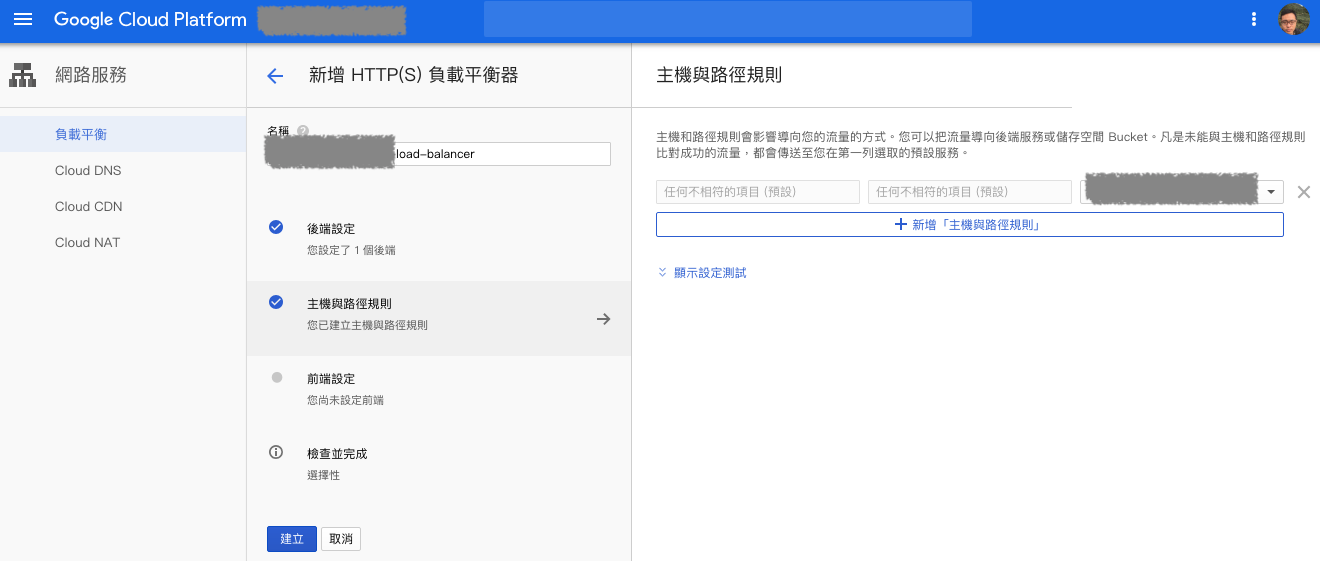Expand 顯示設定測試 section
This screenshot has height=561, width=1320.
click(x=702, y=273)
